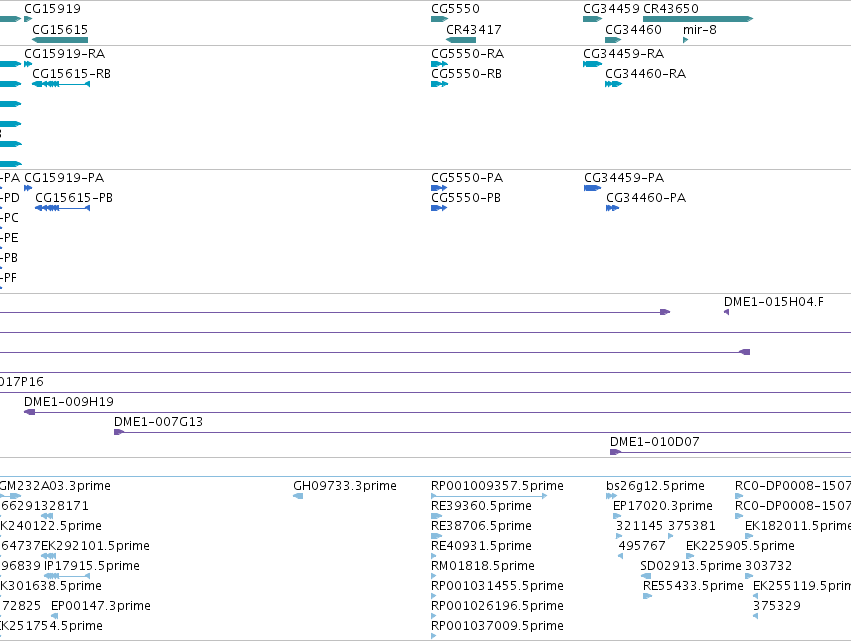Open transcript CG5550-RA

click(467, 54)
